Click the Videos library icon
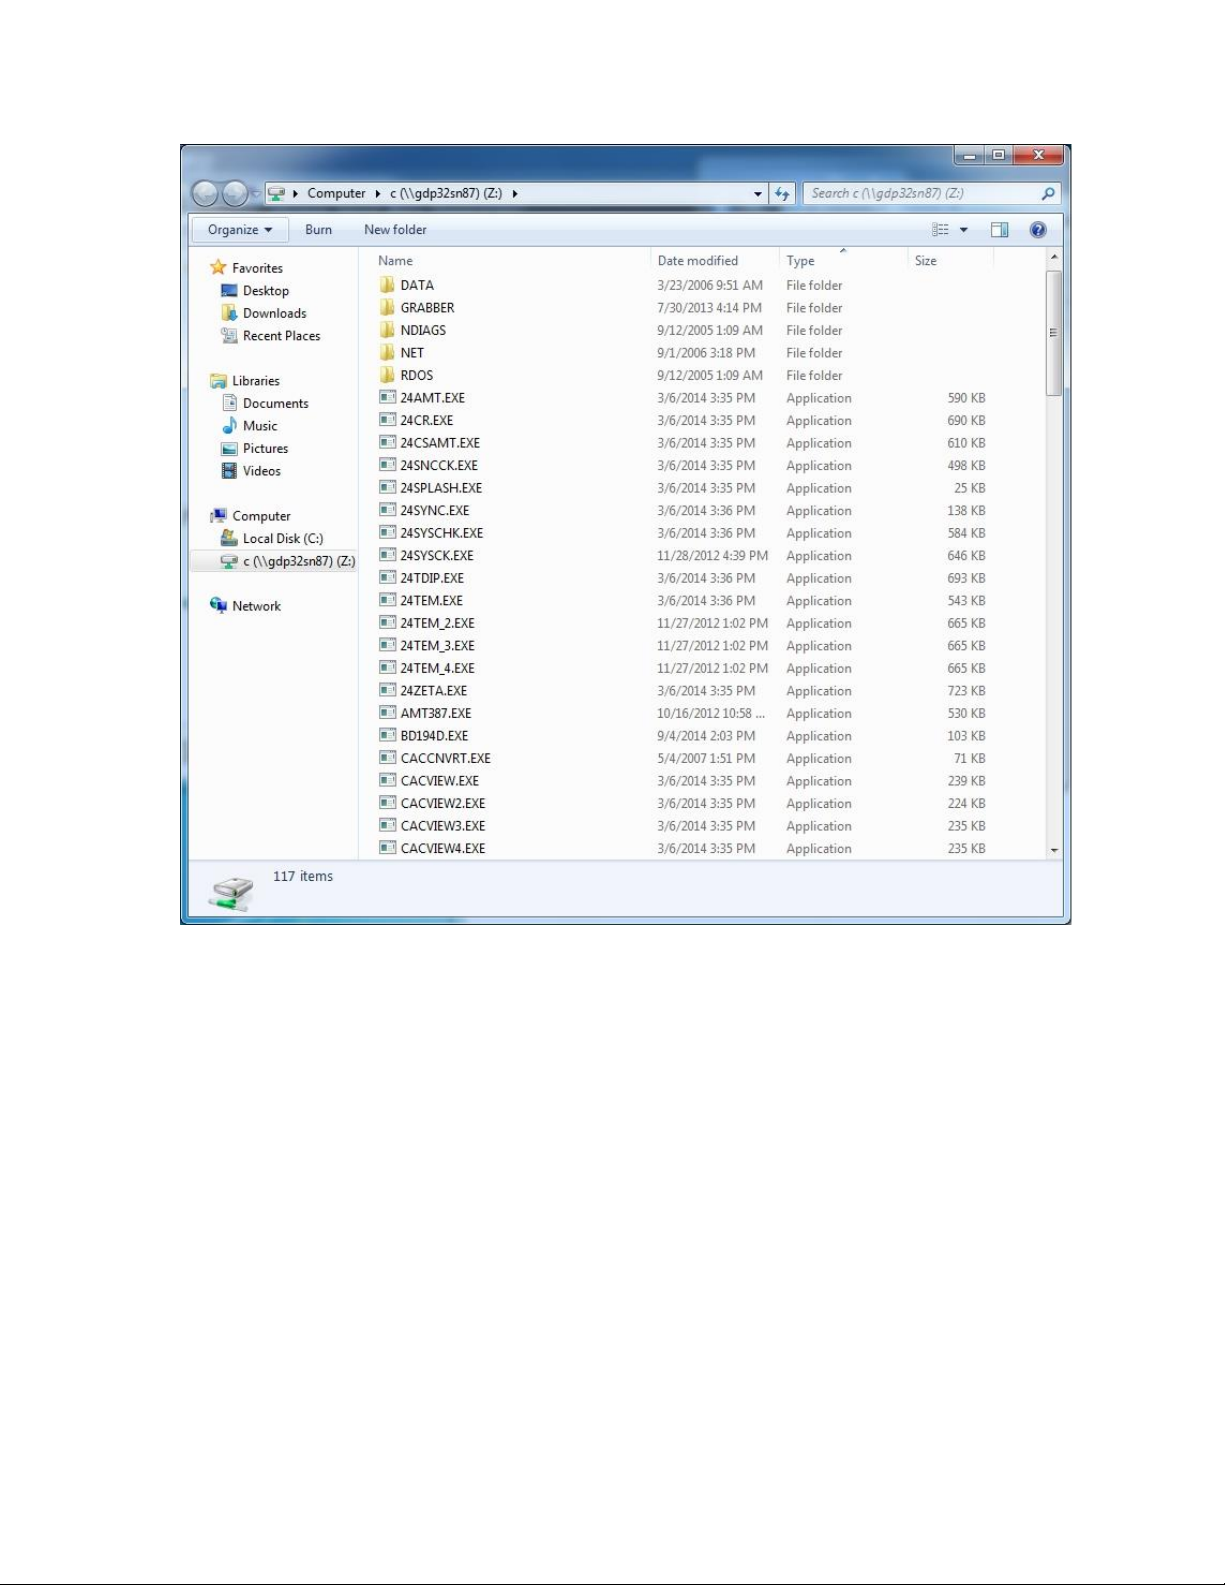This screenshot has width=1225, height=1585. tap(229, 471)
